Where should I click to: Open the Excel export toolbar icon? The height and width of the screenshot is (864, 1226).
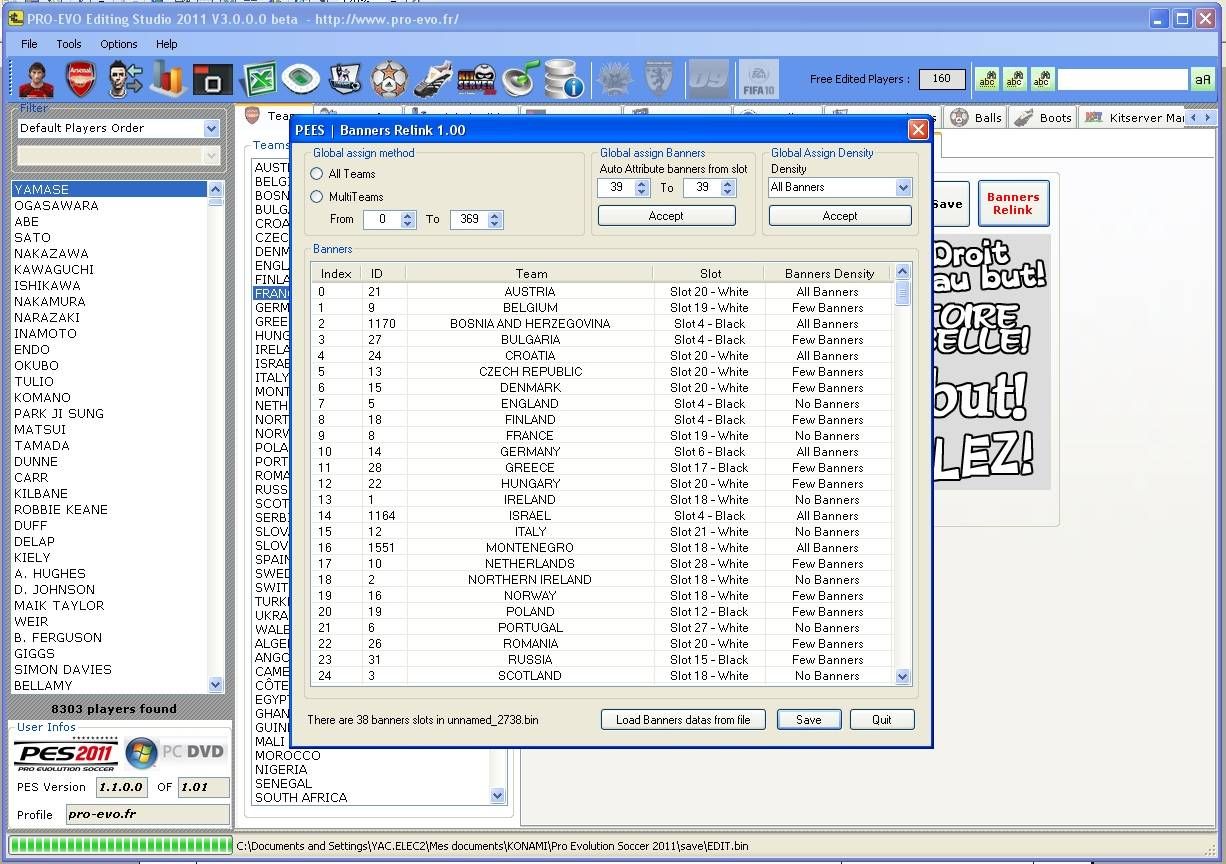pyautogui.click(x=260, y=78)
